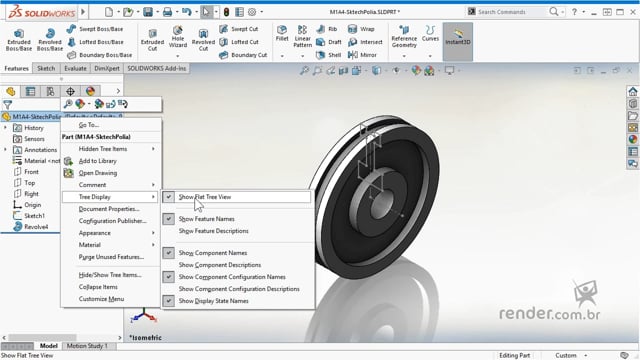The width and height of the screenshot is (640, 360).
Task: Open the DisplayManager appearance tab icon
Action: (90, 91)
